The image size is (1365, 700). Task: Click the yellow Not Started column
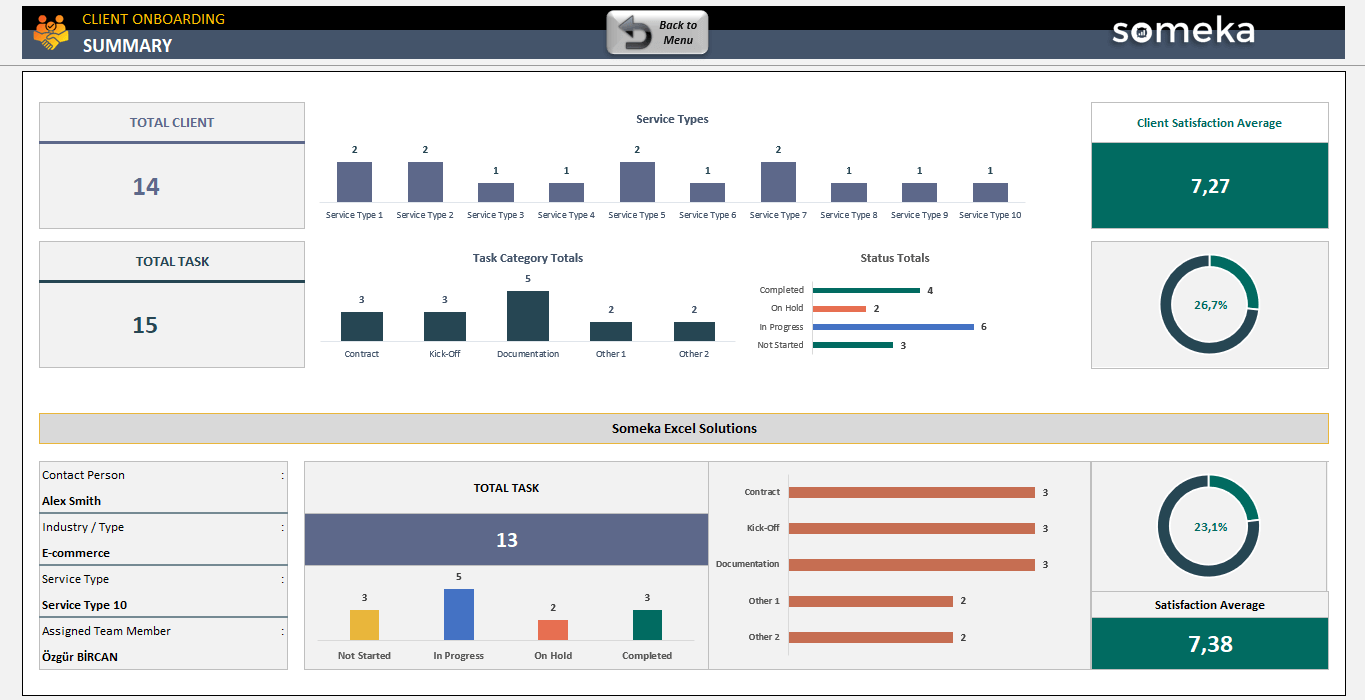[364, 625]
